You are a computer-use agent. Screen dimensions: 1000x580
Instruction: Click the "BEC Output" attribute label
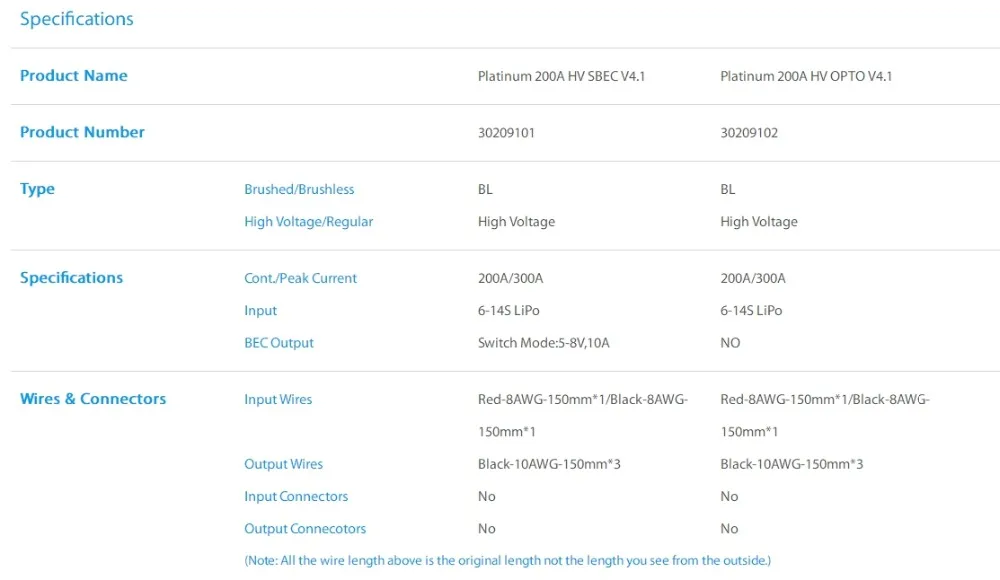[x=279, y=343]
